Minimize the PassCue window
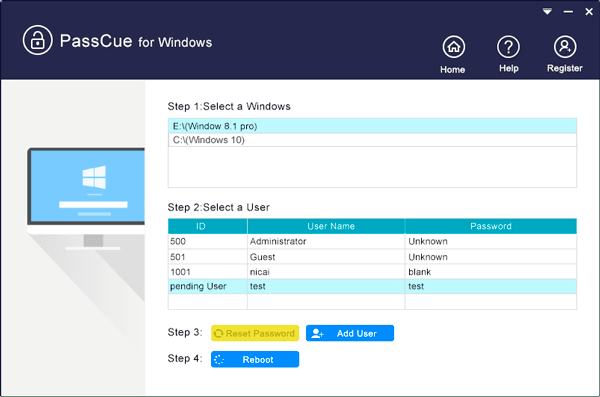Image resolution: width=600 pixels, height=397 pixels. tap(568, 12)
